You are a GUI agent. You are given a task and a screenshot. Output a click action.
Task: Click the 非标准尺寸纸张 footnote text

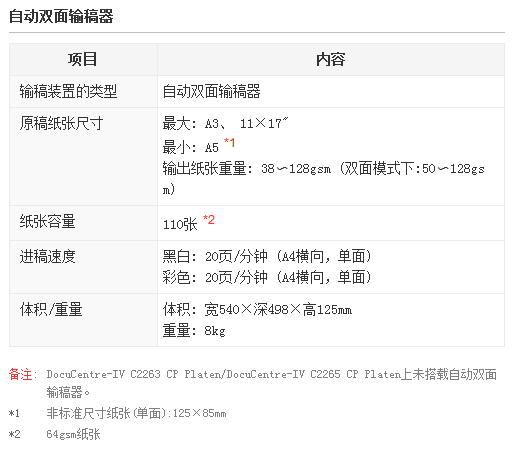(x=136, y=413)
